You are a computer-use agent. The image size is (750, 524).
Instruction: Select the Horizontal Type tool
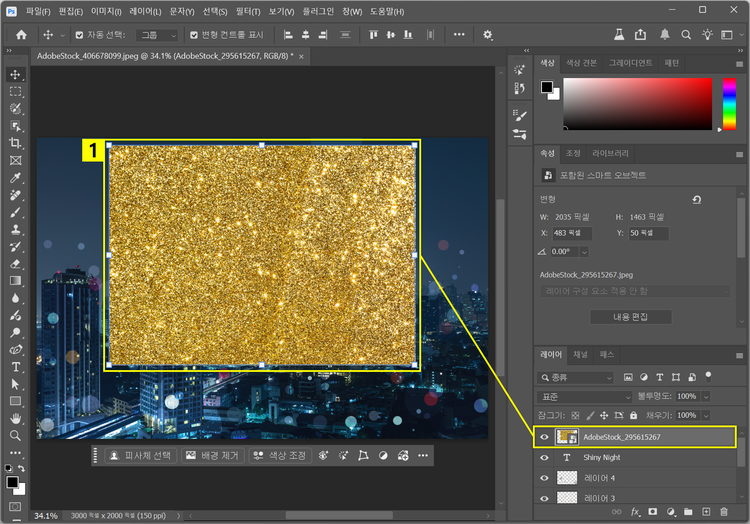coord(15,367)
